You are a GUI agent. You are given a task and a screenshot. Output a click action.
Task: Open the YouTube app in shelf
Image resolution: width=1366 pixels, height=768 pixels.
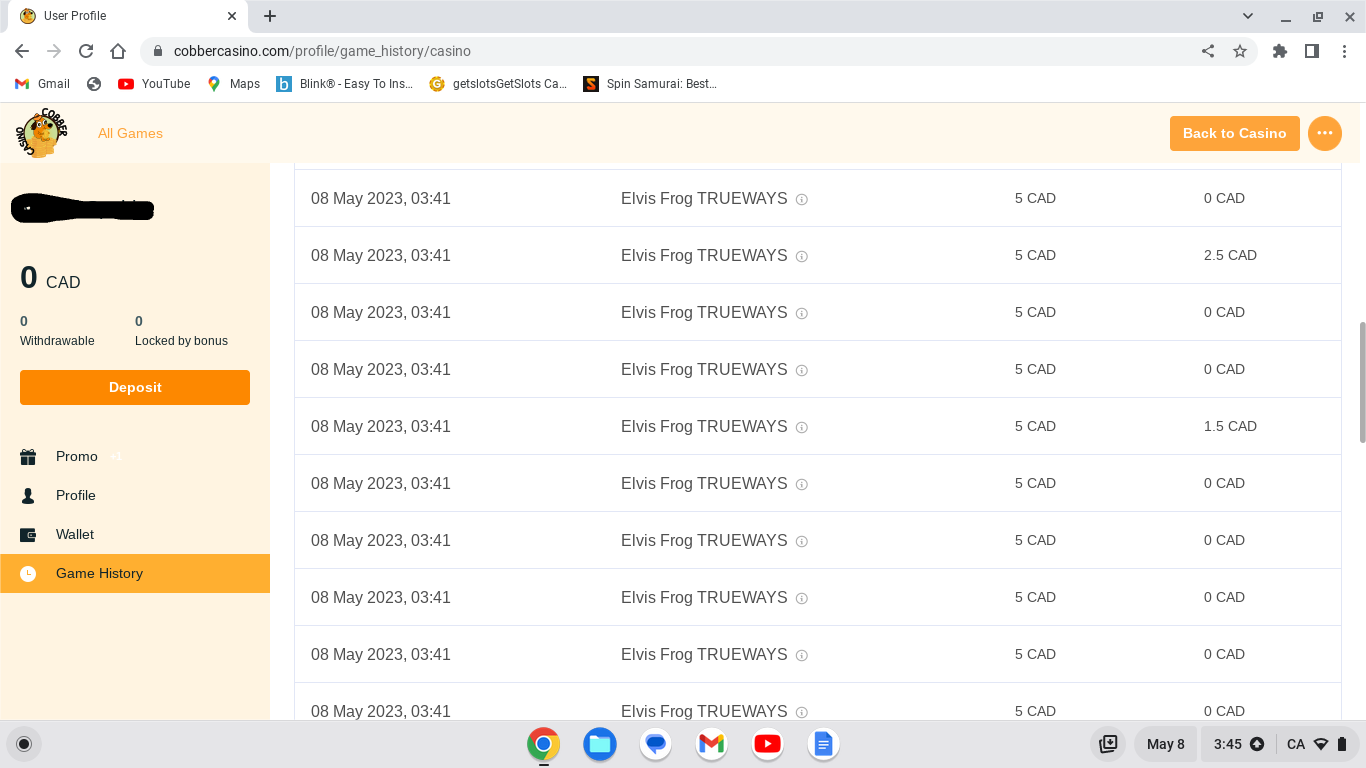(767, 744)
